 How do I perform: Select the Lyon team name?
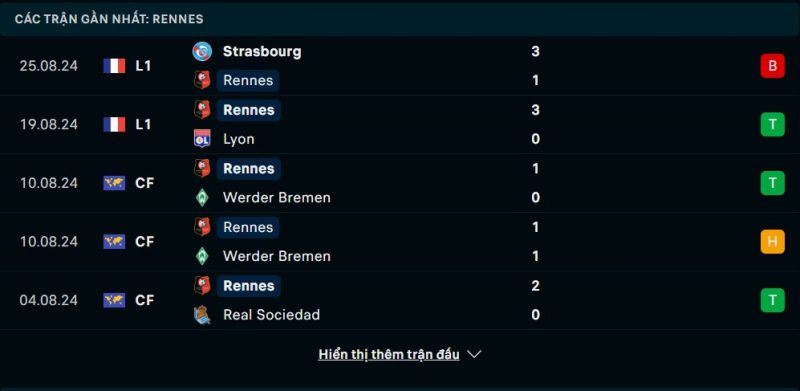[239, 139]
